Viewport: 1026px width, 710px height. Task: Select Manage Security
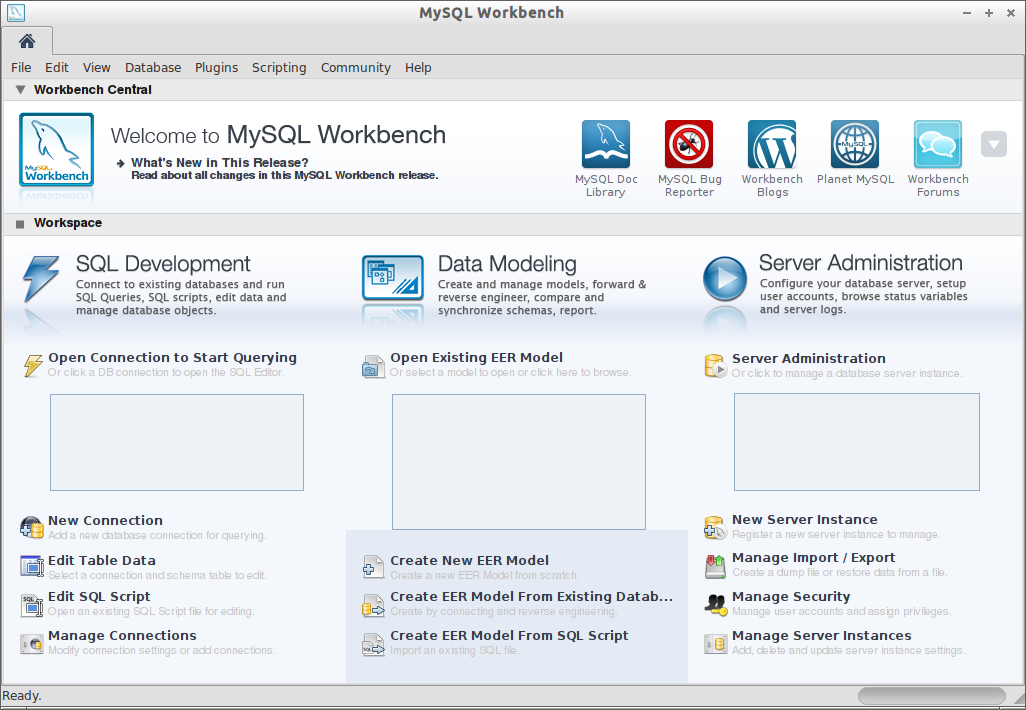791,597
